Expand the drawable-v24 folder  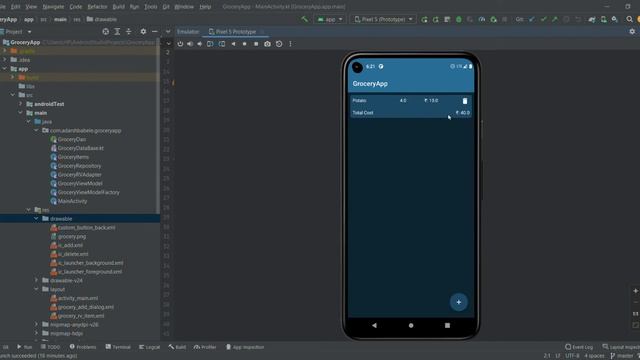click(x=36, y=280)
